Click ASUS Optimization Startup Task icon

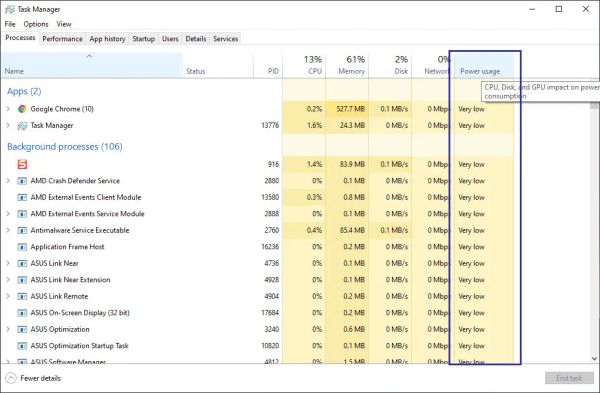(x=22, y=346)
